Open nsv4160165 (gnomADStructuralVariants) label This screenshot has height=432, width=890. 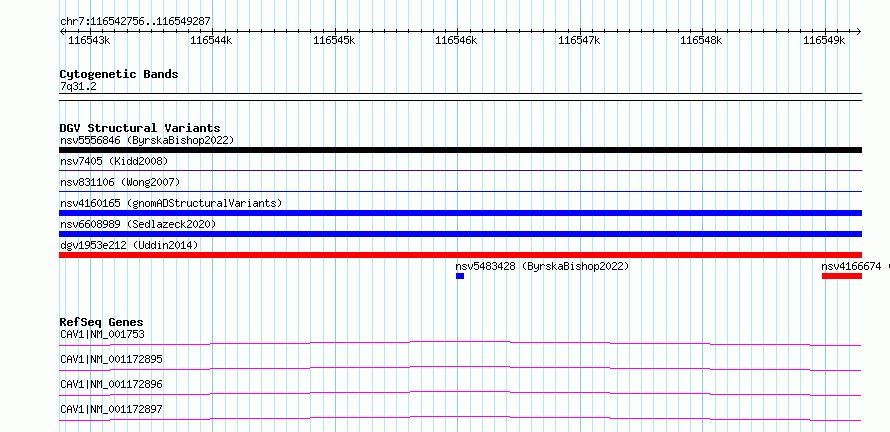[x=171, y=203]
